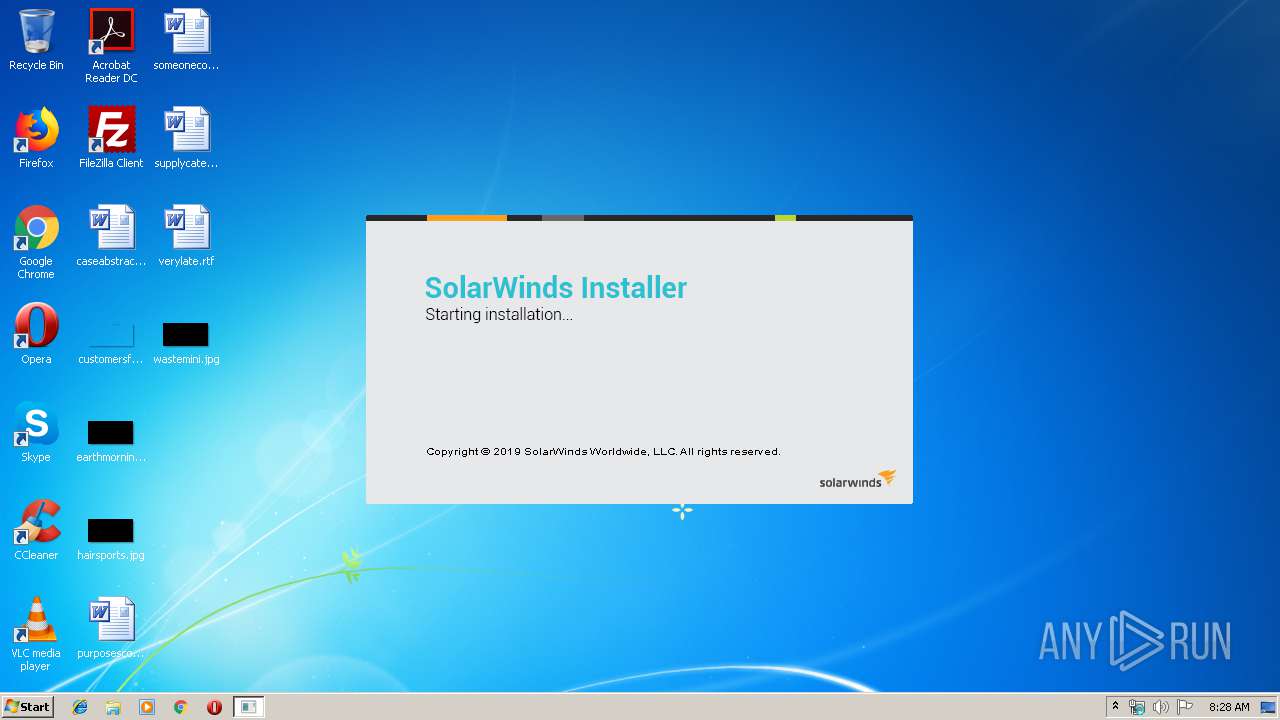Open VLC media player shortcut
Viewport: 1280px width, 720px height.
(36, 634)
